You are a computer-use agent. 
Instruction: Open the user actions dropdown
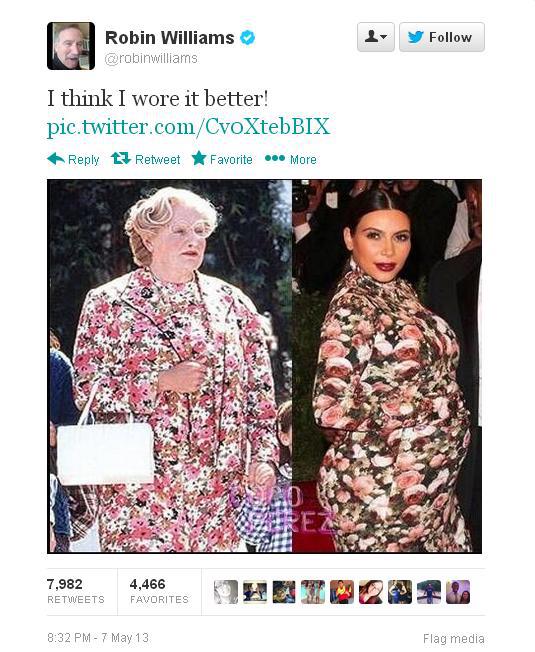(x=376, y=37)
